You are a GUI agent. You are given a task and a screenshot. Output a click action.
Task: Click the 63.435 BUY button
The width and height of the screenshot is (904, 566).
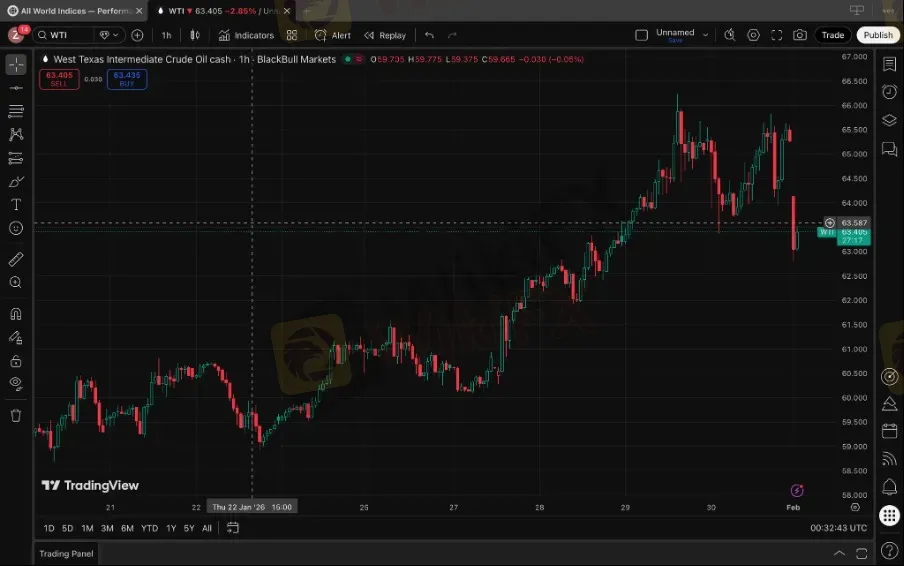127,79
